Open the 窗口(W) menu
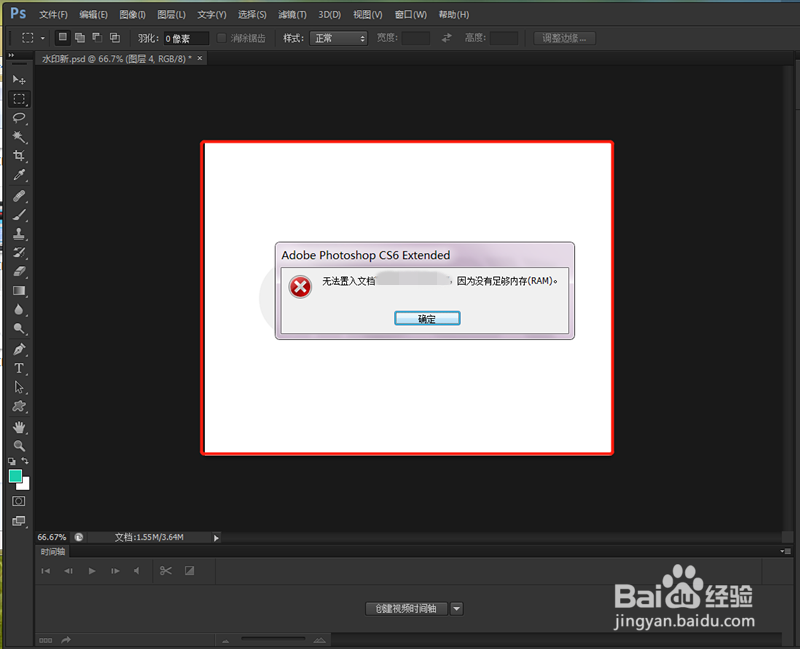Image resolution: width=800 pixels, height=649 pixels. [411, 15]
